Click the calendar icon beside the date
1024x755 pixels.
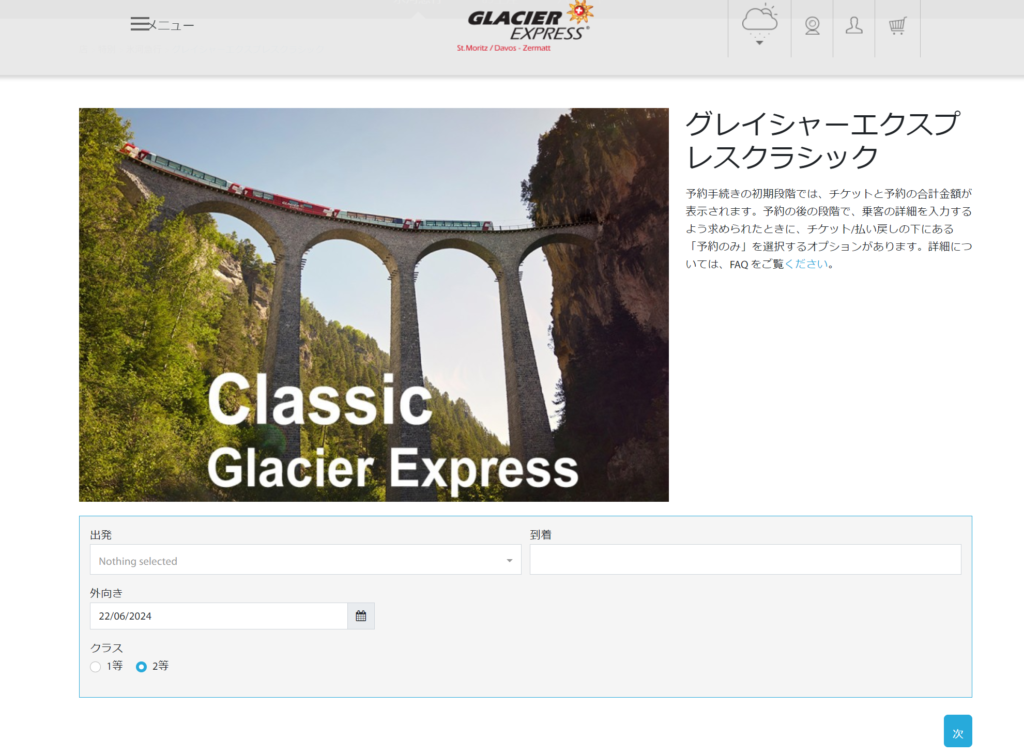[x=361, y=616]
